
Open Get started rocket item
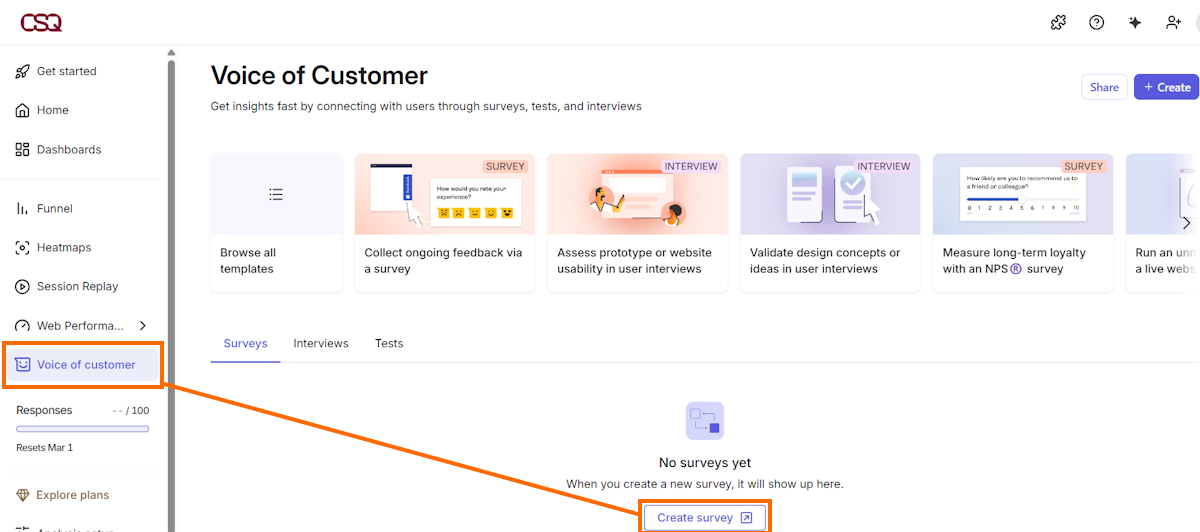point(66,71)
